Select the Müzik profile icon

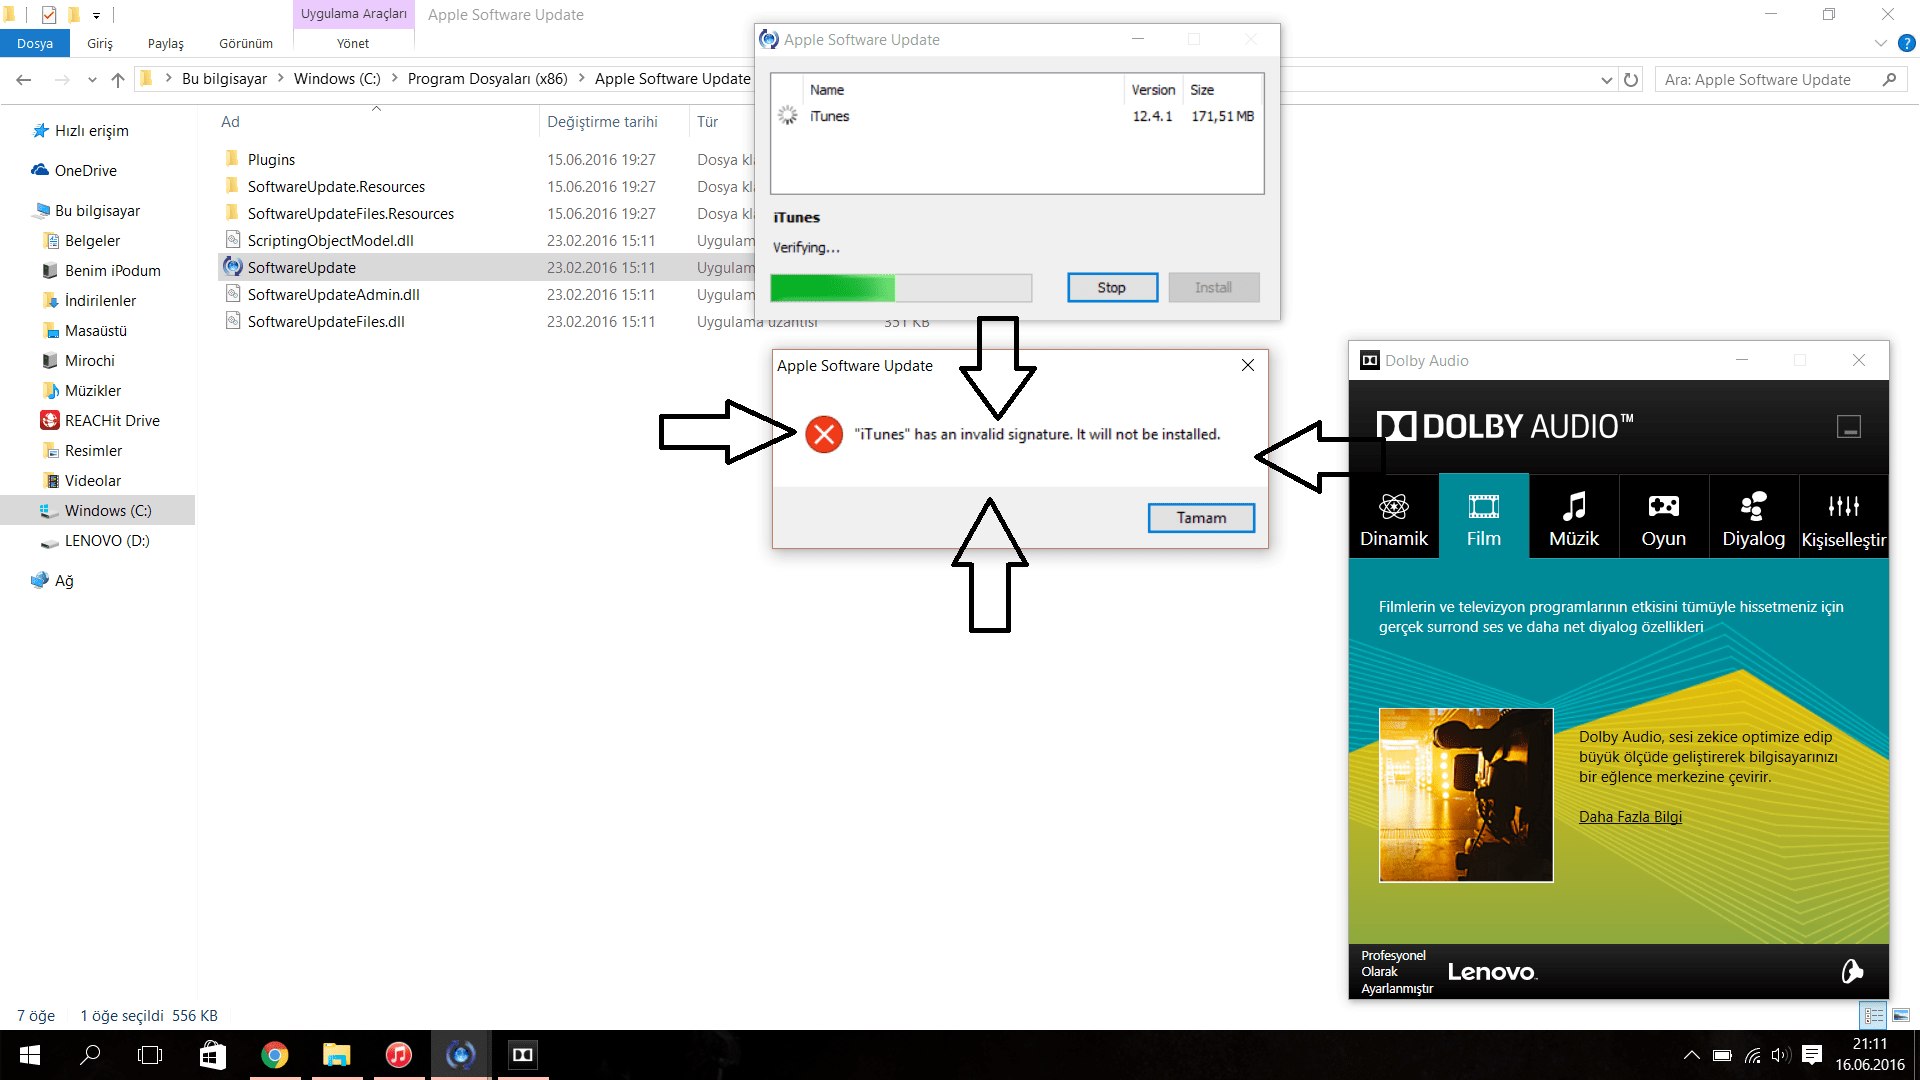(x=1573, y=507)
